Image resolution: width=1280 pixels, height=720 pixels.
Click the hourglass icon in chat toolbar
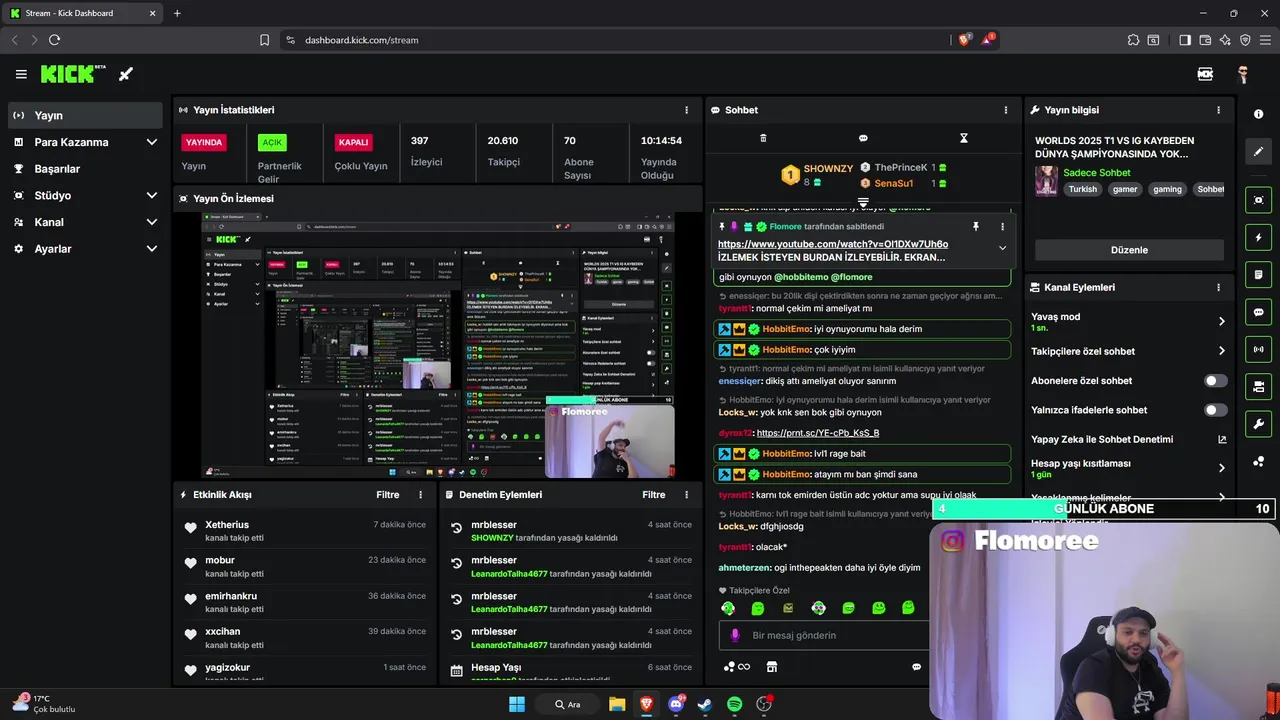click(x=964, y=138)
